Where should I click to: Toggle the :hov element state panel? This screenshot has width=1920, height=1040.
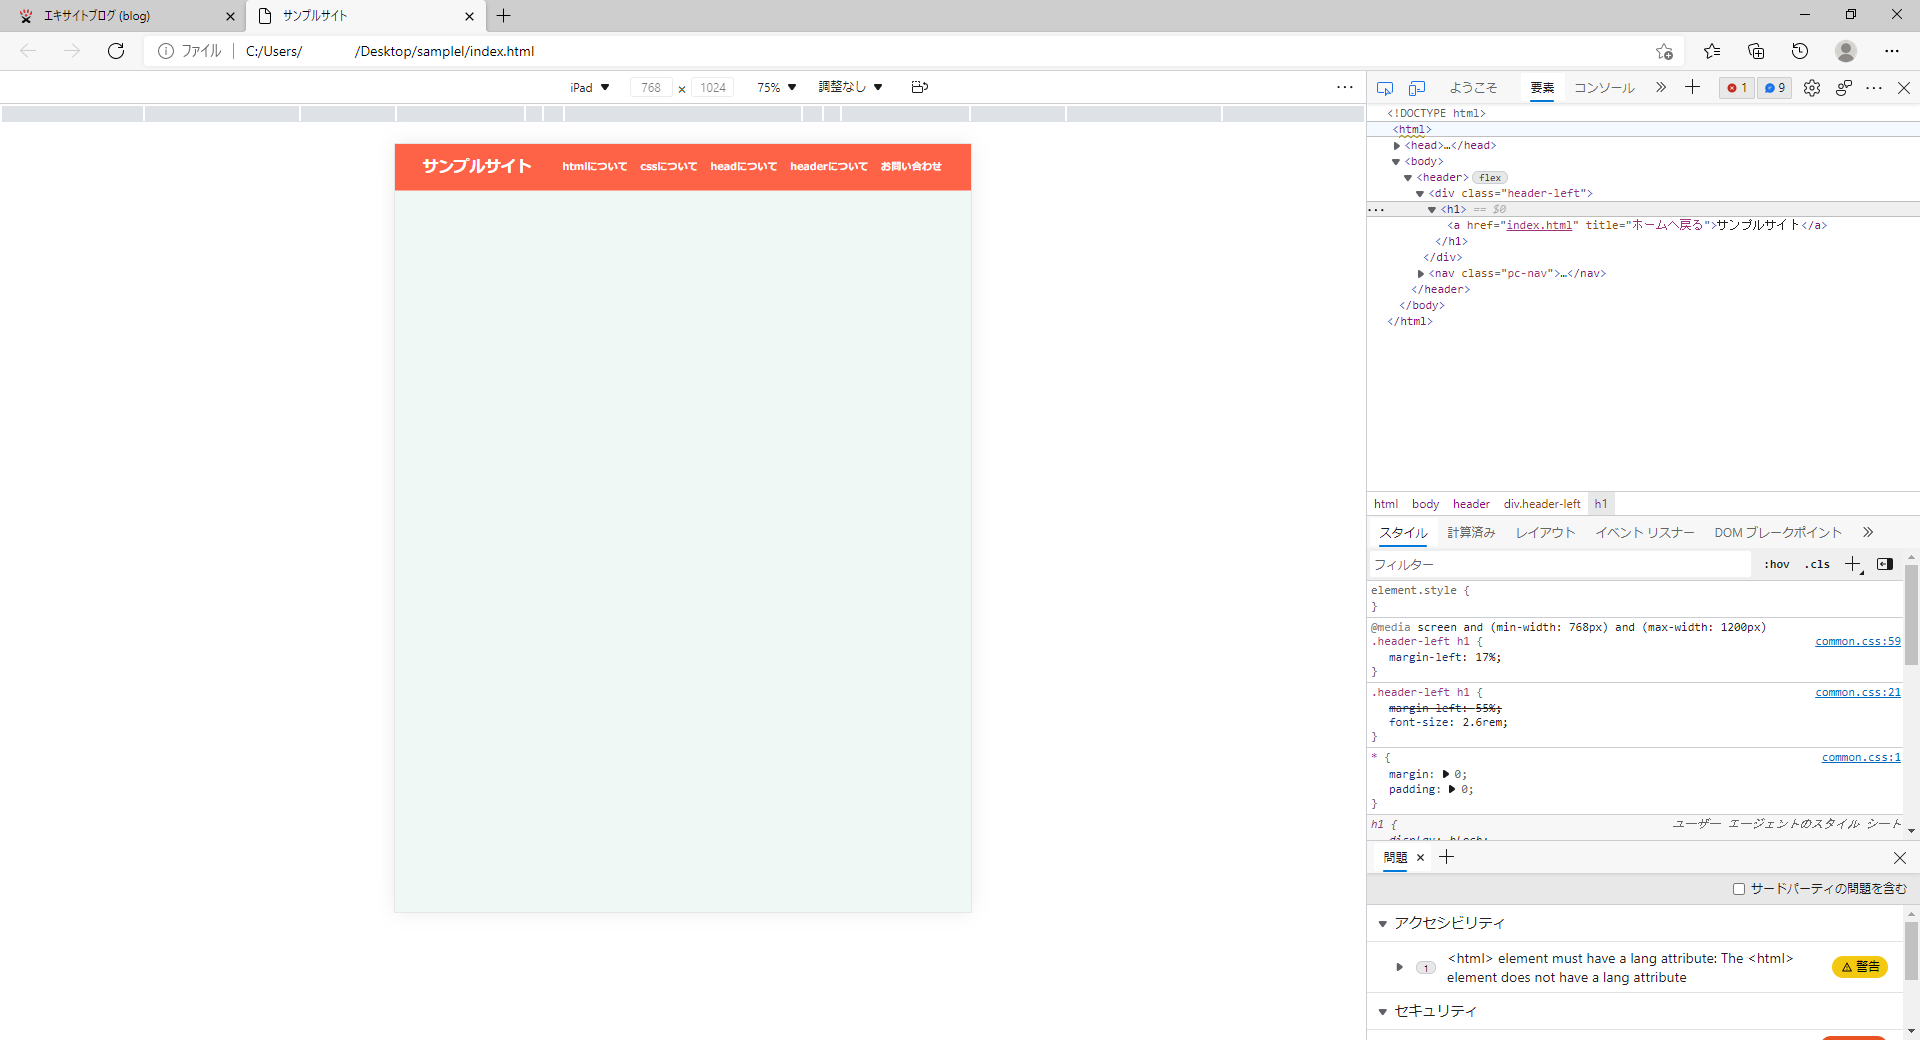tap(1777, 564)
